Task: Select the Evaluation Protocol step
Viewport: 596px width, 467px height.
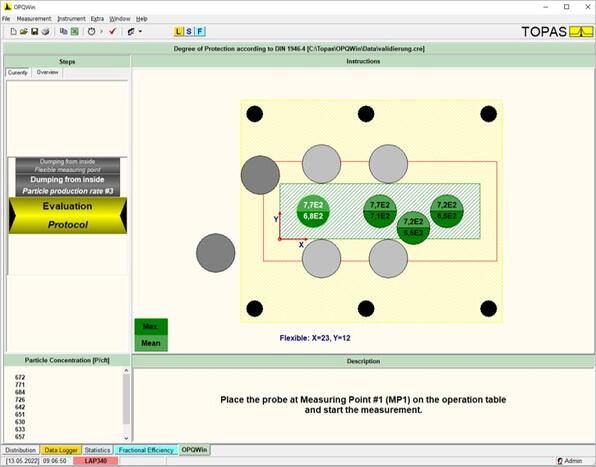Action: [68, 215]
